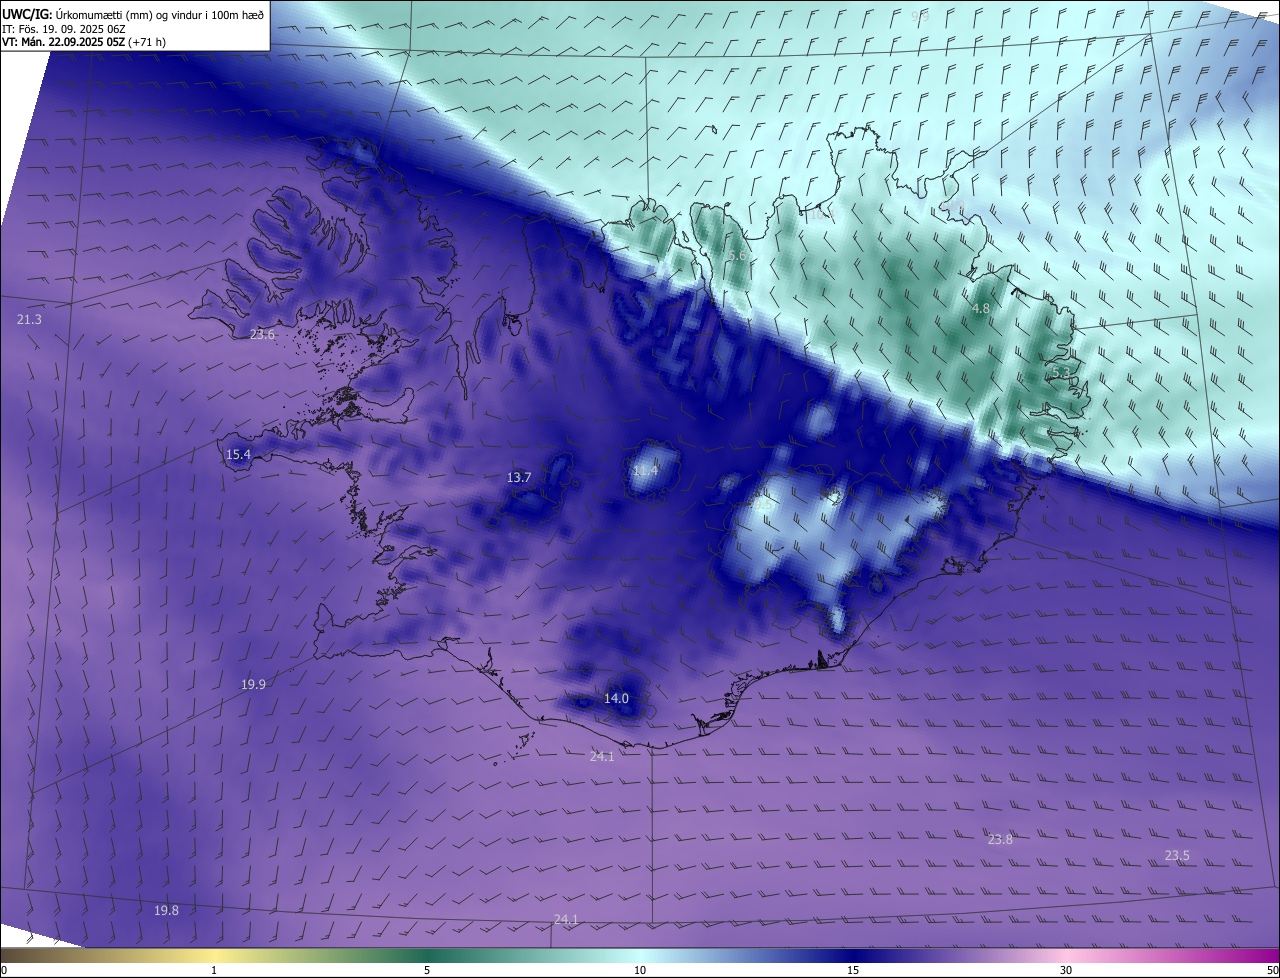The image size is (1280, 978).
Task: Click the init time line 'IT: Fös. 19. 09. 2025 06Z'
Action: tap(63, 29)
